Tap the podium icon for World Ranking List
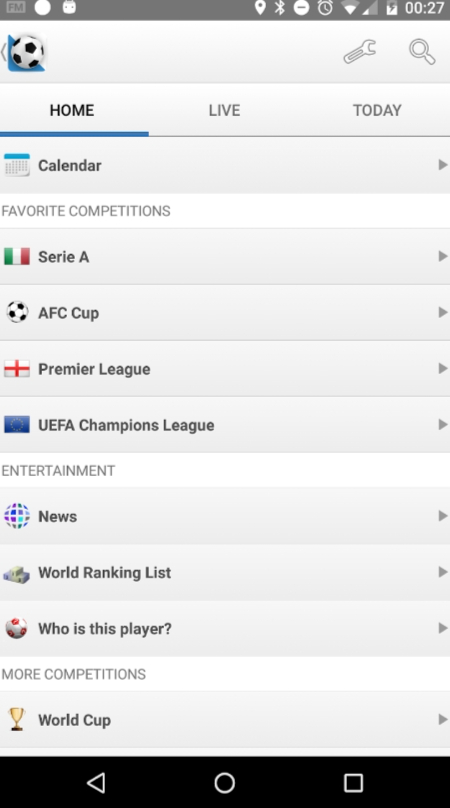Image resolution: width=450 pixels, height=808 pixels. coord(17,574)
